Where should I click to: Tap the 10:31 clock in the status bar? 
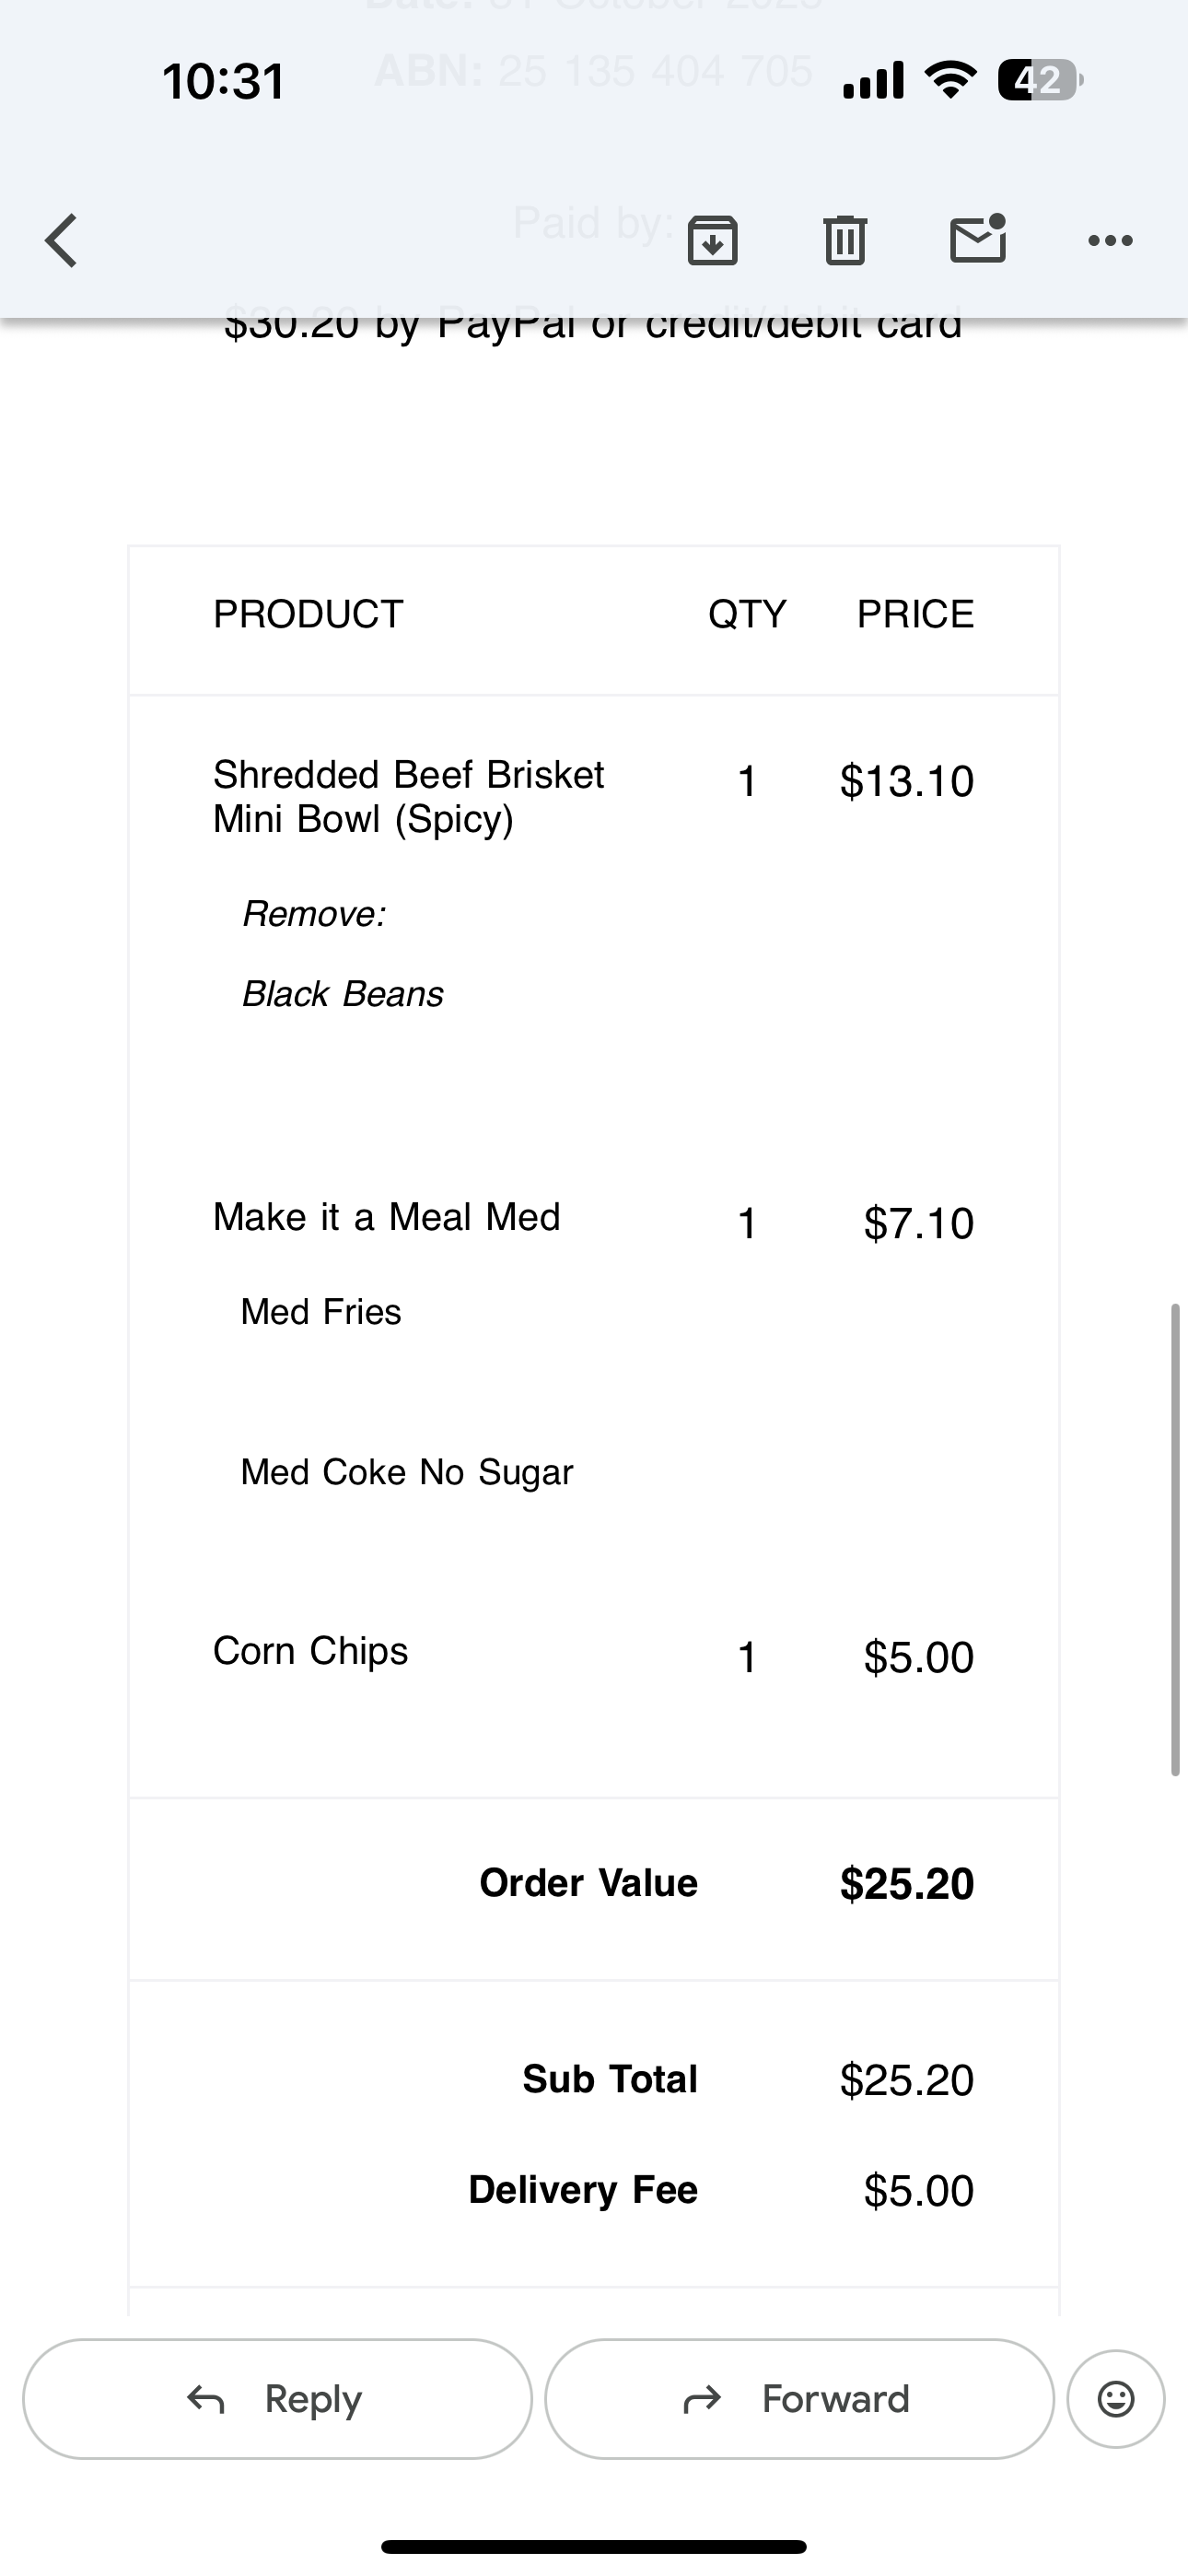coord(224,81)
